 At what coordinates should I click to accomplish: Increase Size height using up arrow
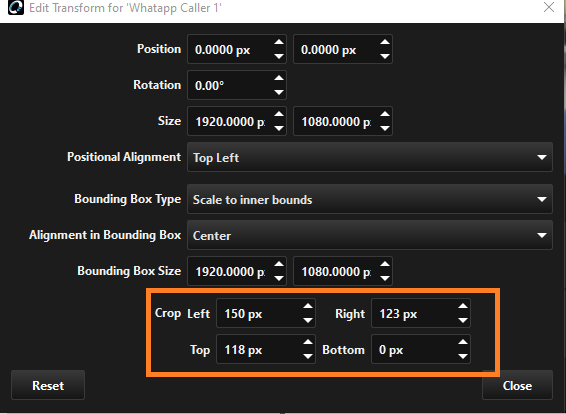(385, 114)
